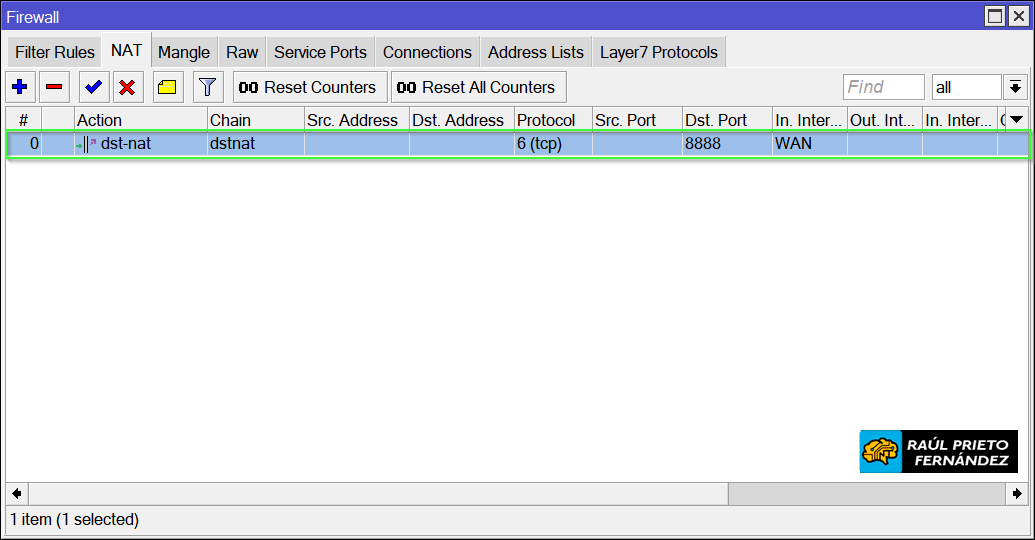Click into the Find search field
The image size is (1035, 540).
click(883, 87)
